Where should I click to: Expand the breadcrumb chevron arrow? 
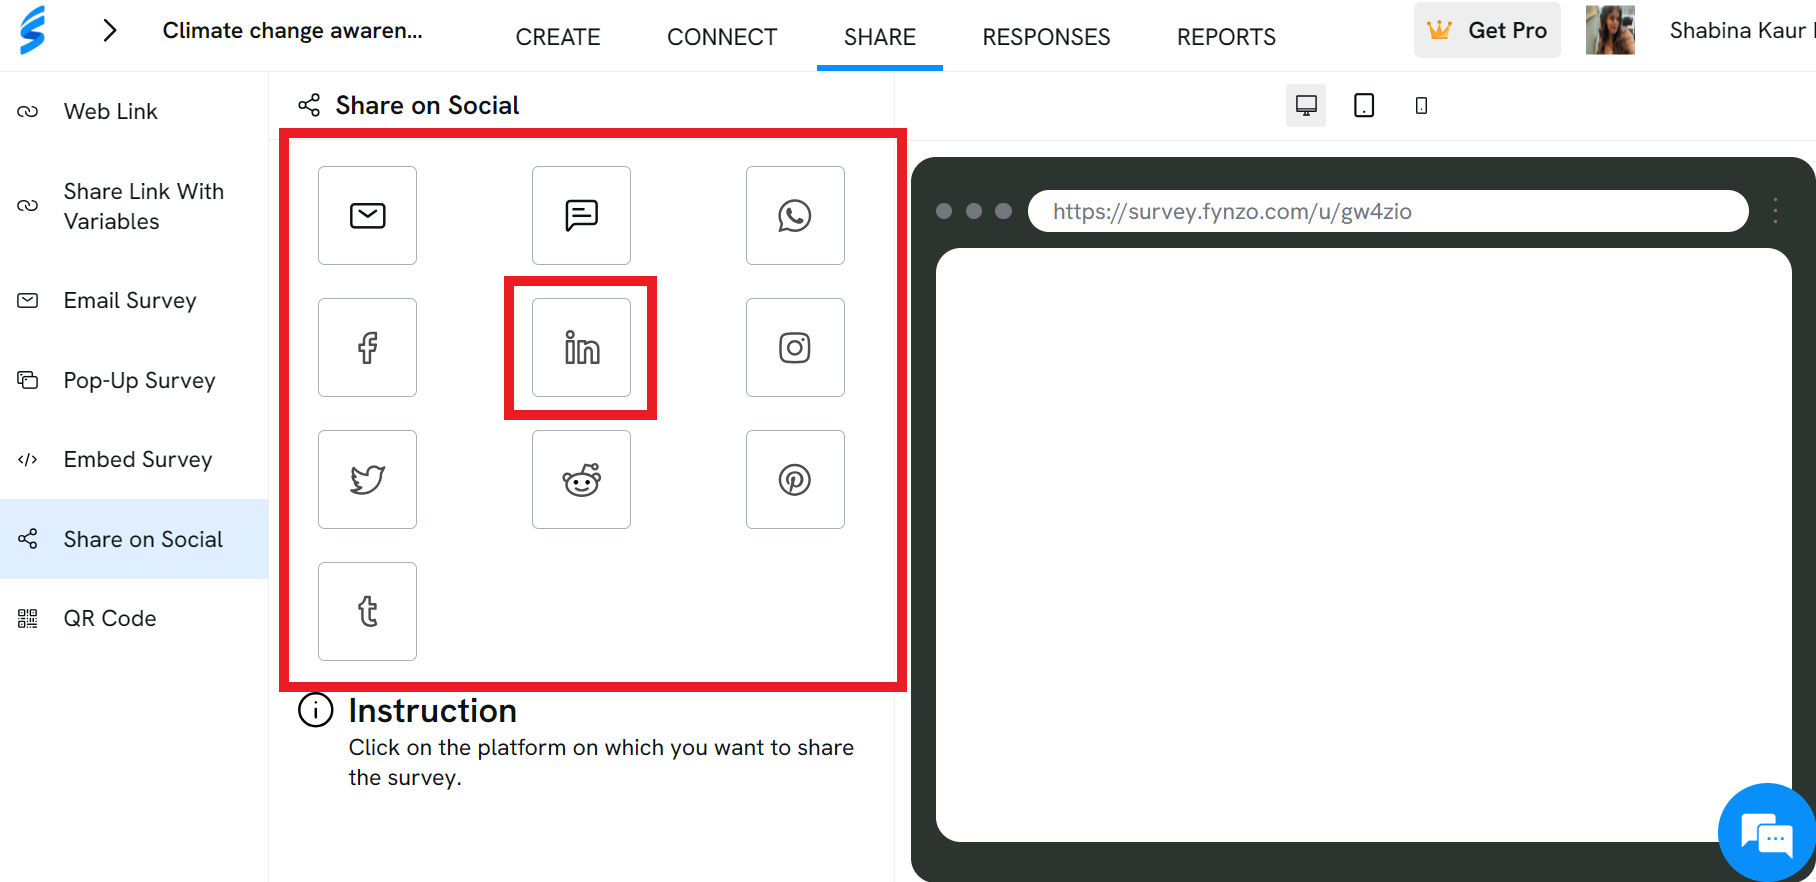[x=110, y=30]
